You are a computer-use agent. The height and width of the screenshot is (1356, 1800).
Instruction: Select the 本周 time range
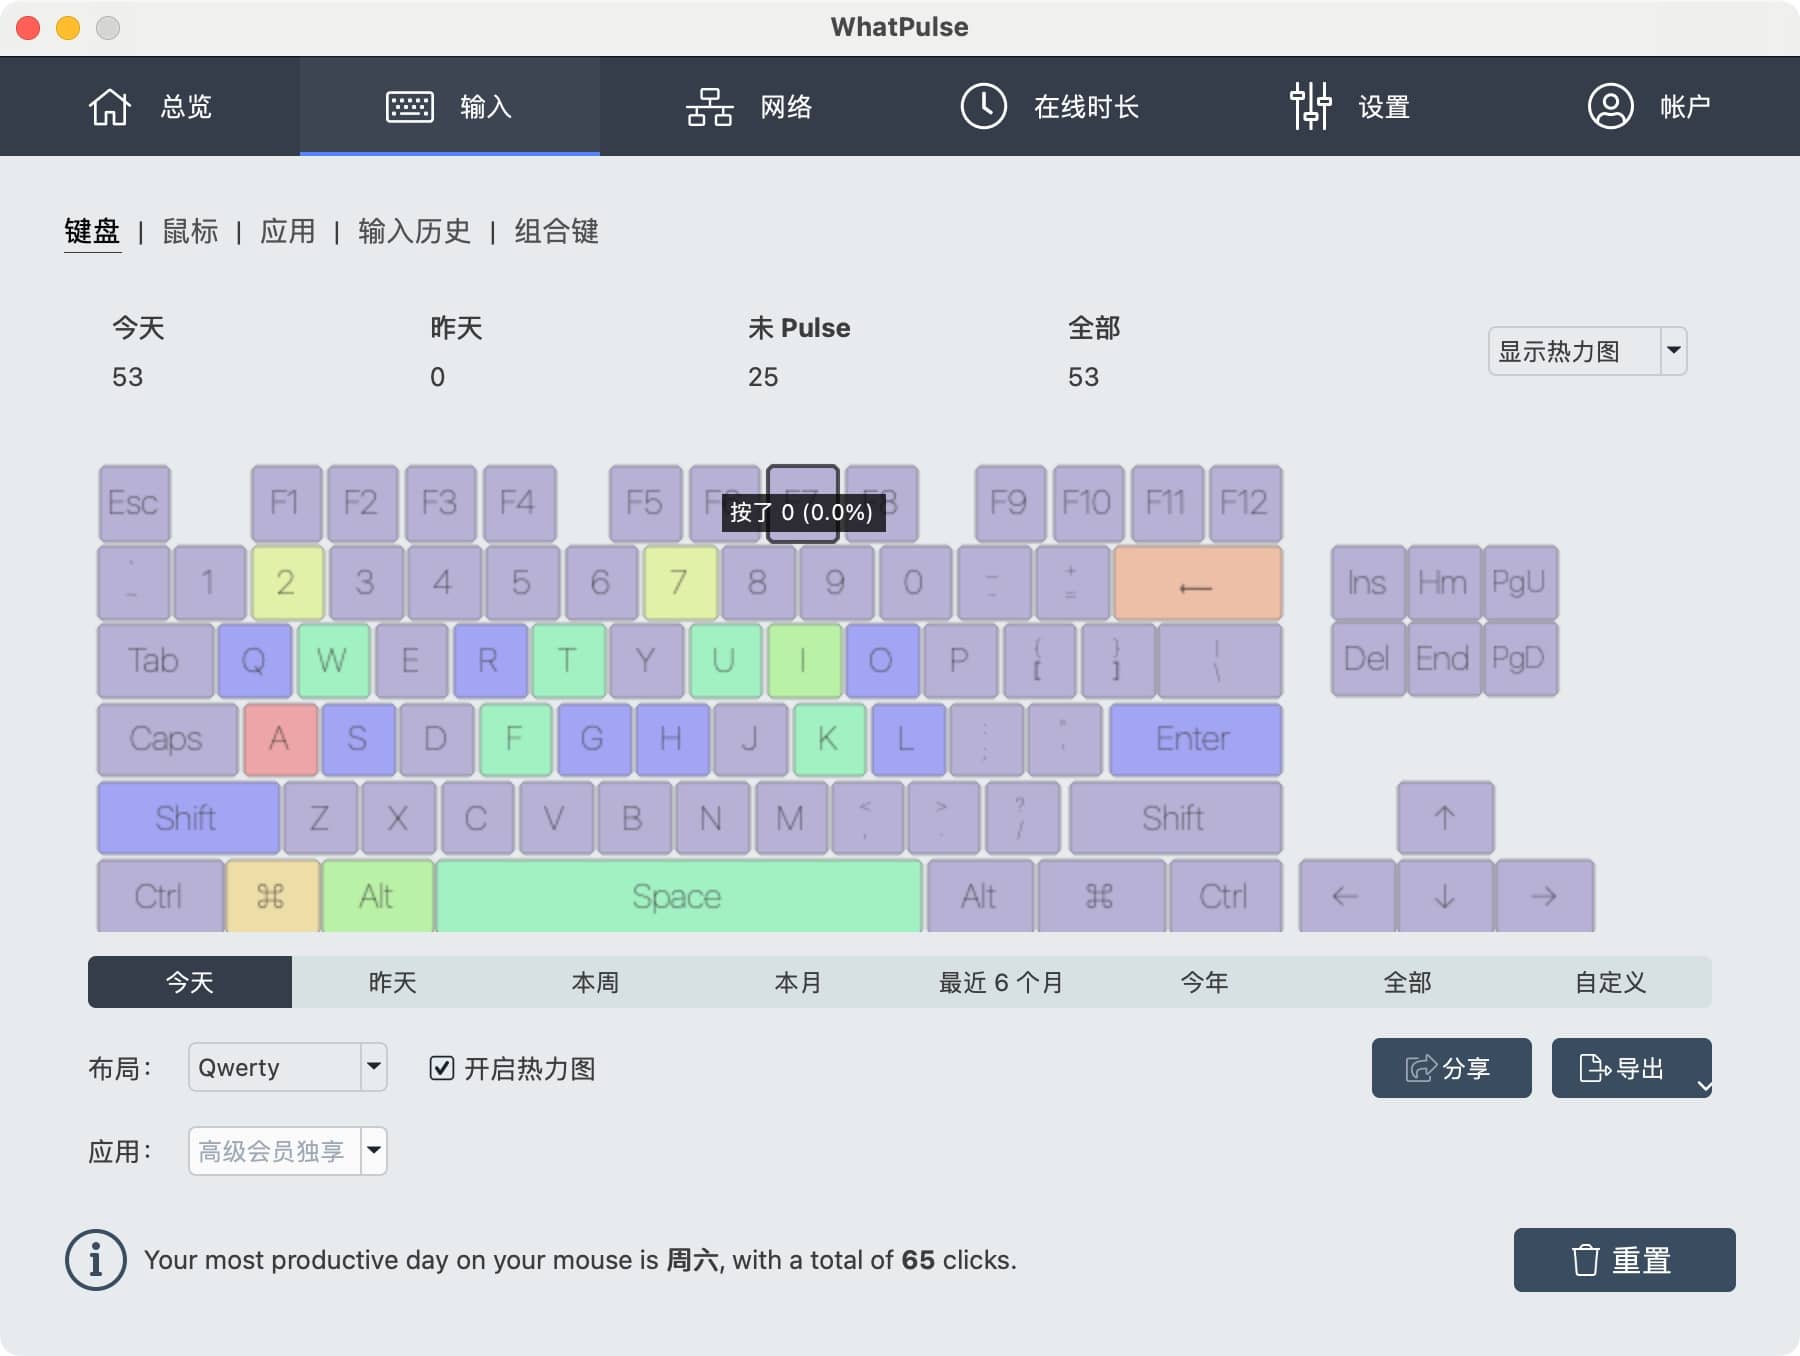click(595, 982)
